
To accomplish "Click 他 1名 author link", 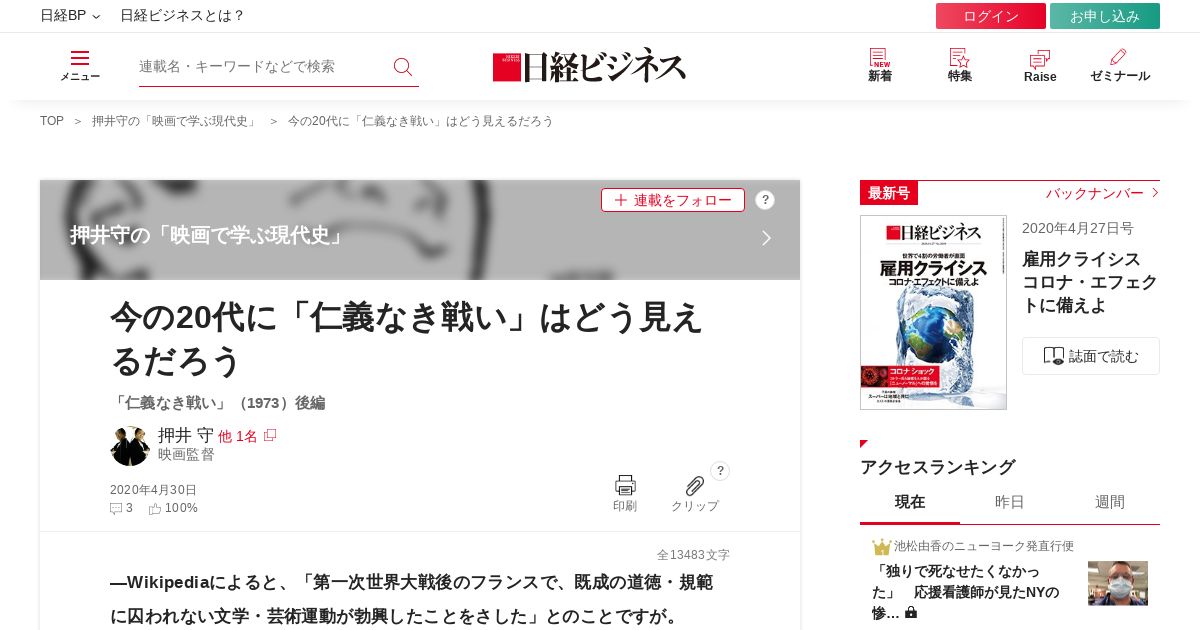I will [238, 436].
